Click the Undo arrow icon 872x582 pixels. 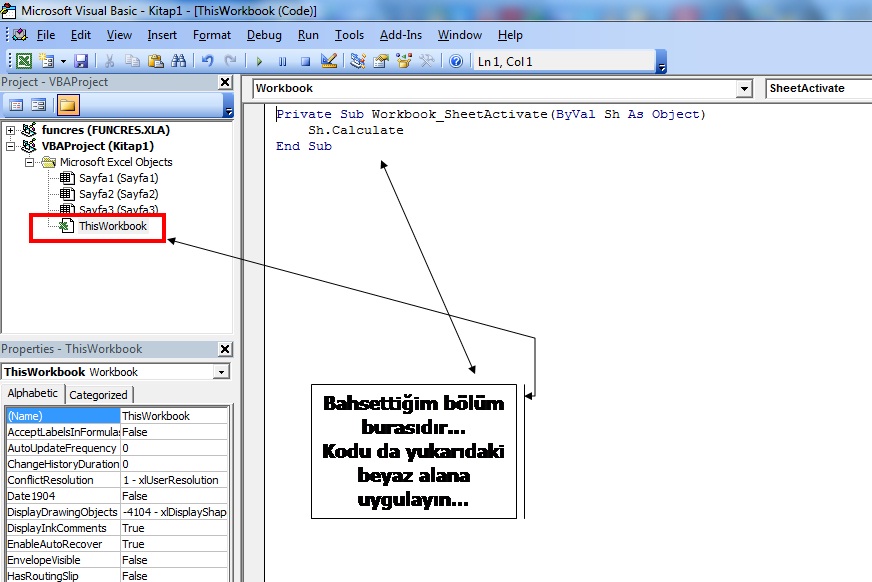pos(207,61)
